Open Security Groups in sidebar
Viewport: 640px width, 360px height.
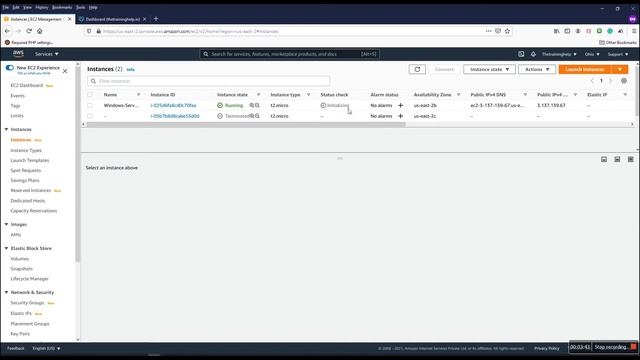[27, 303]
